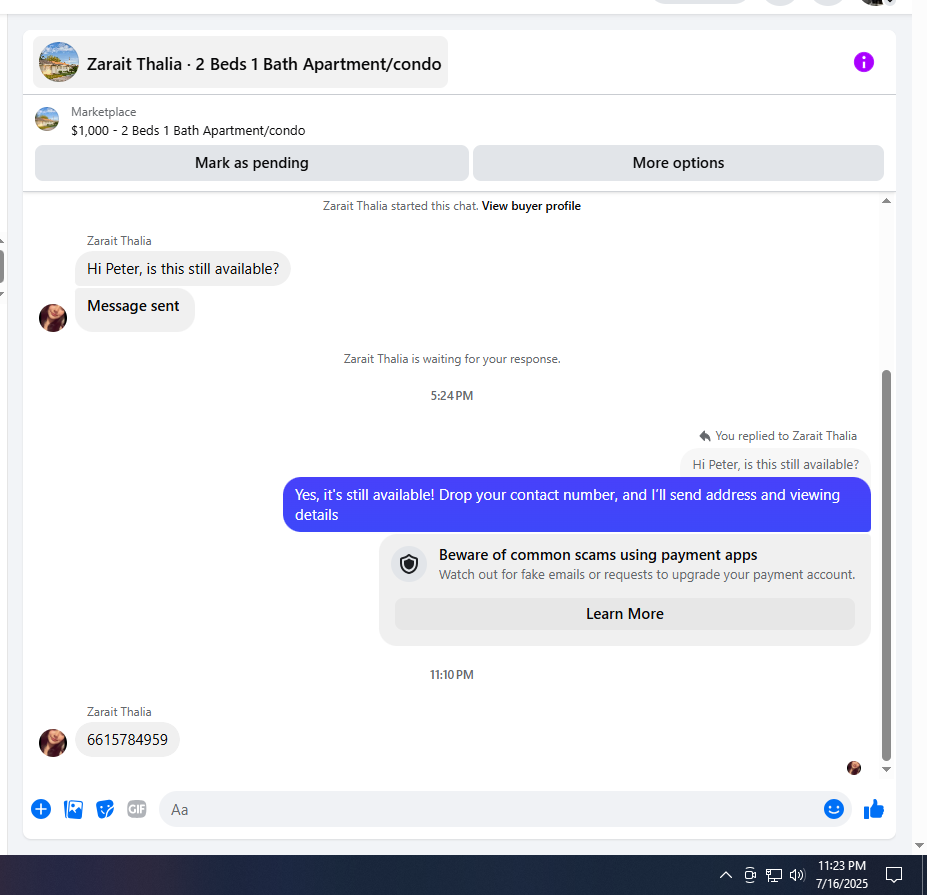Image resolution: width=927 pixels, height=895 pixels.
Task: Open the volume control in system tray
Action: tap(797, 875)
